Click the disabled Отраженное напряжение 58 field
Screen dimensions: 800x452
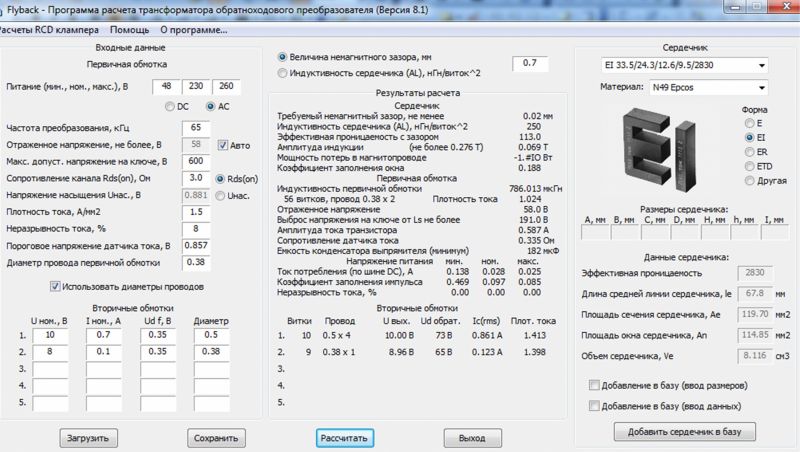pyautogui.click(x=196, y=144)
